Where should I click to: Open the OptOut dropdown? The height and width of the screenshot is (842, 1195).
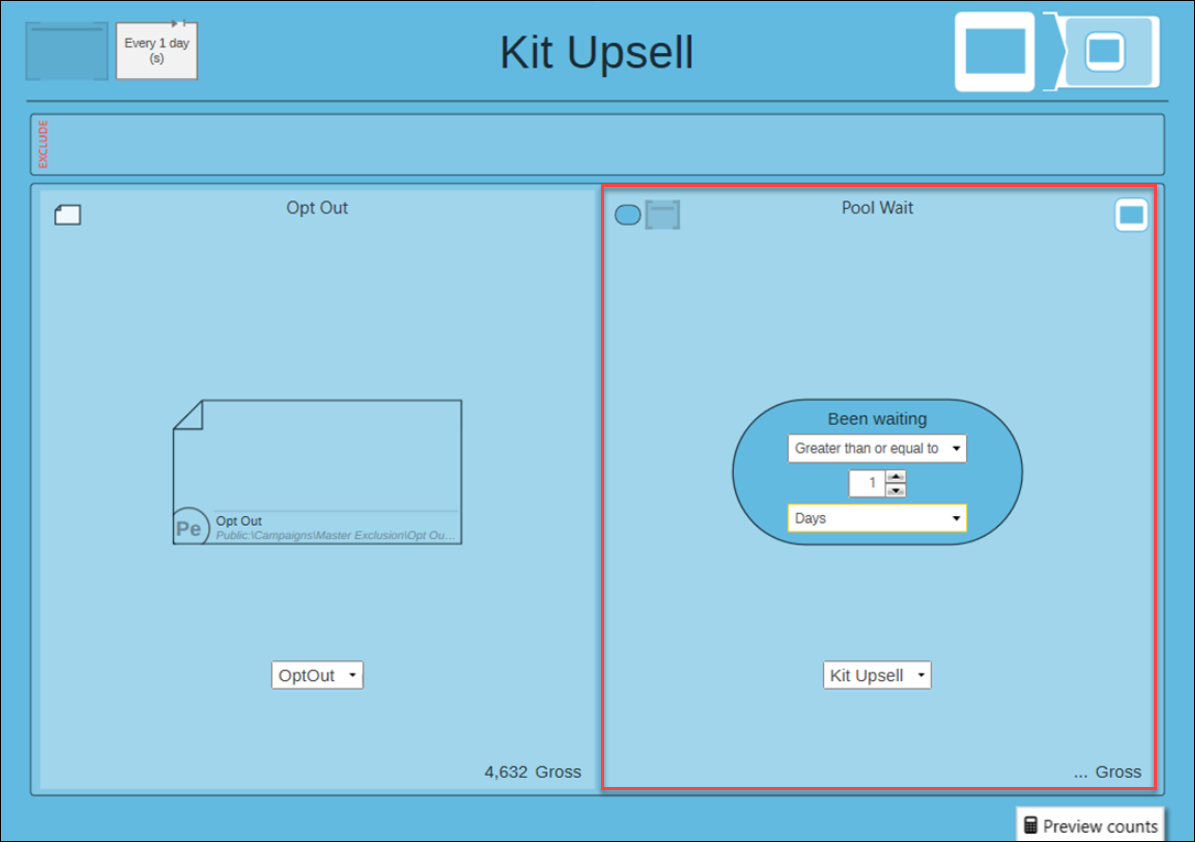[x=317, y=675]
